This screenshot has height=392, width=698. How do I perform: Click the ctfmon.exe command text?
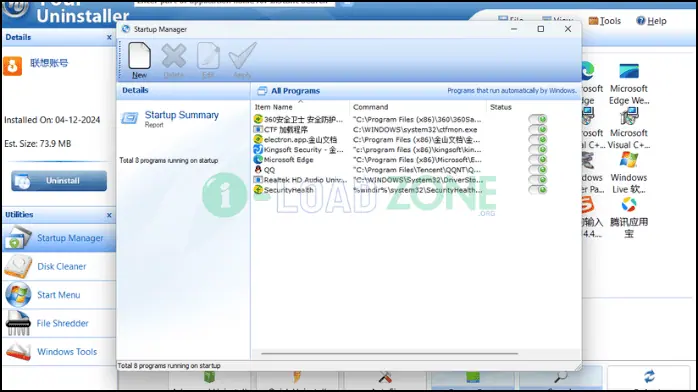[415, 129]
